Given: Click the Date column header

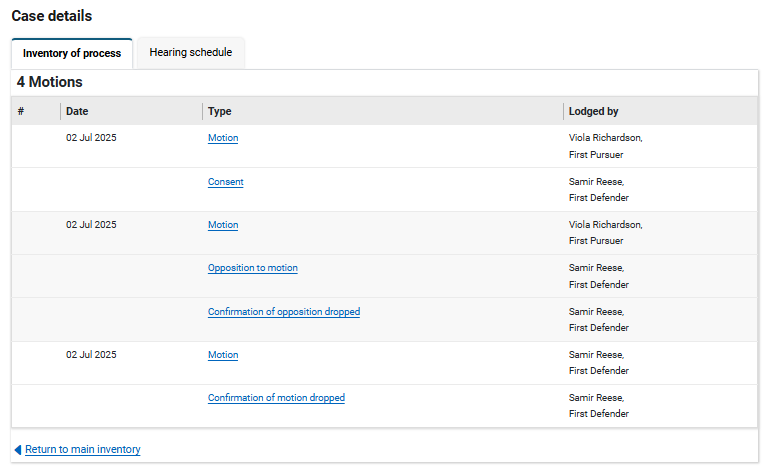Looking at the screenshot, I should 77,111.
